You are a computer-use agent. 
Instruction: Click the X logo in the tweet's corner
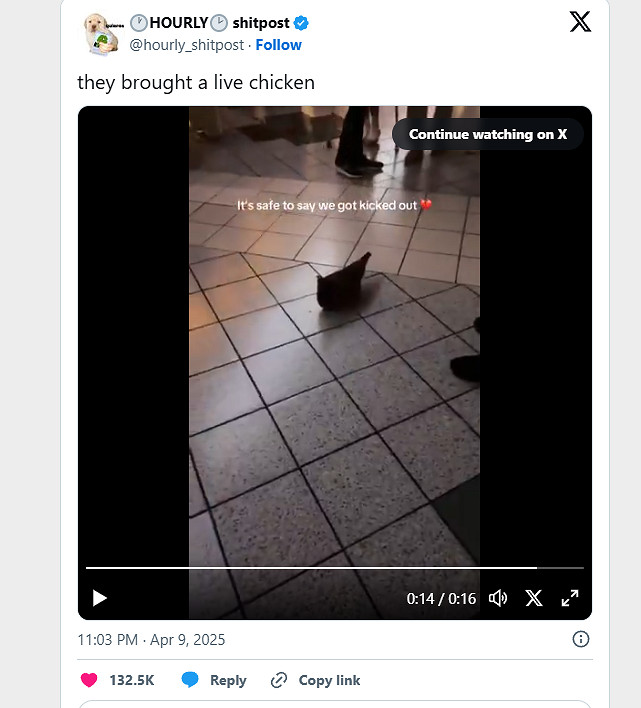(580, 22)
